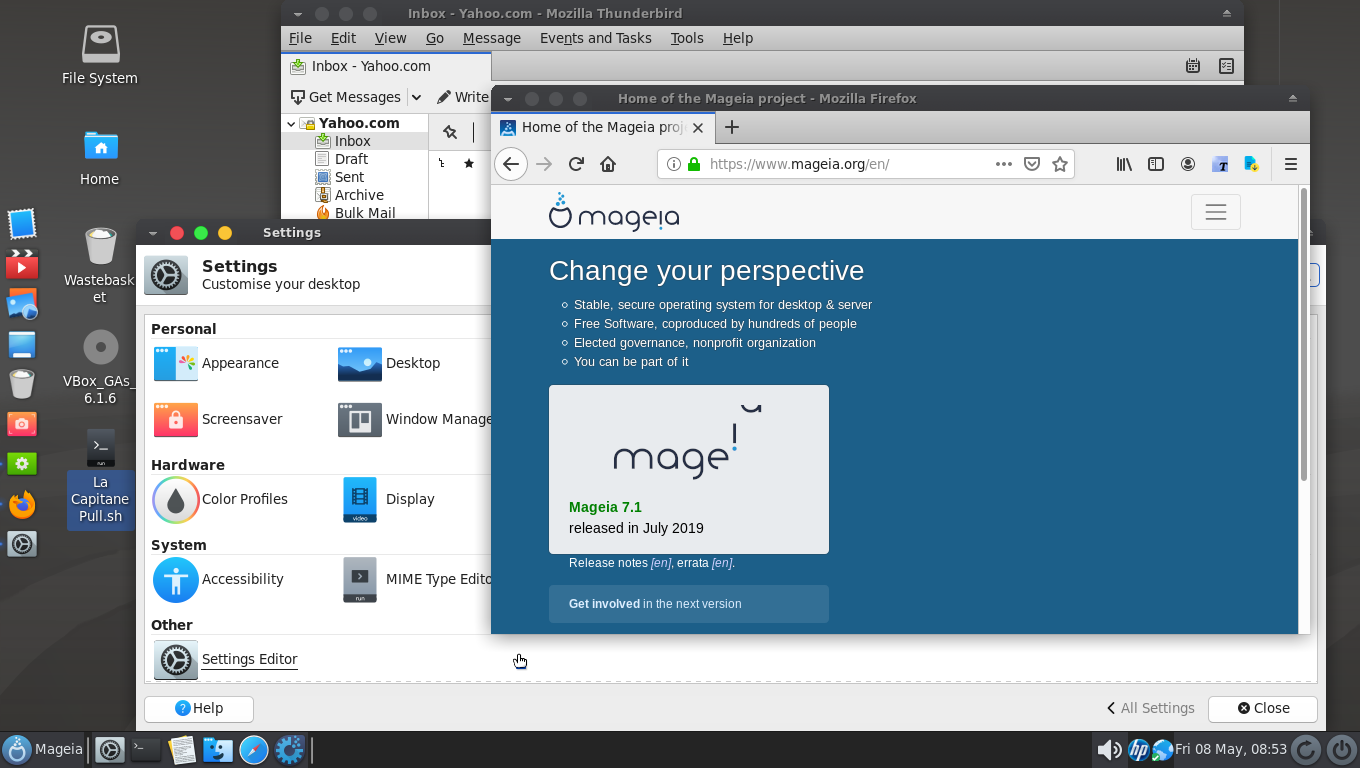1360x768 pixels.
Task: Open MIME Type Editor
Action: (416, 579)
